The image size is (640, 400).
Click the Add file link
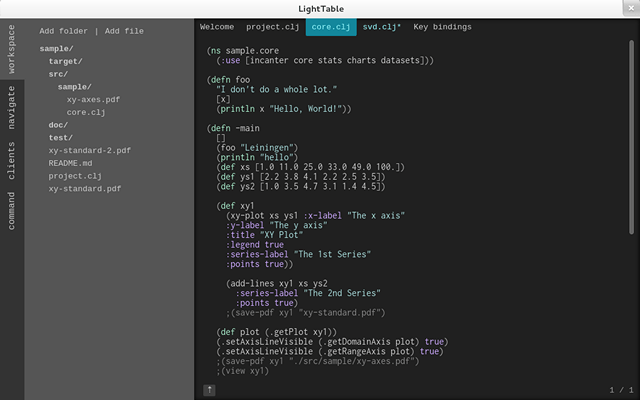[x=124, y=31]
